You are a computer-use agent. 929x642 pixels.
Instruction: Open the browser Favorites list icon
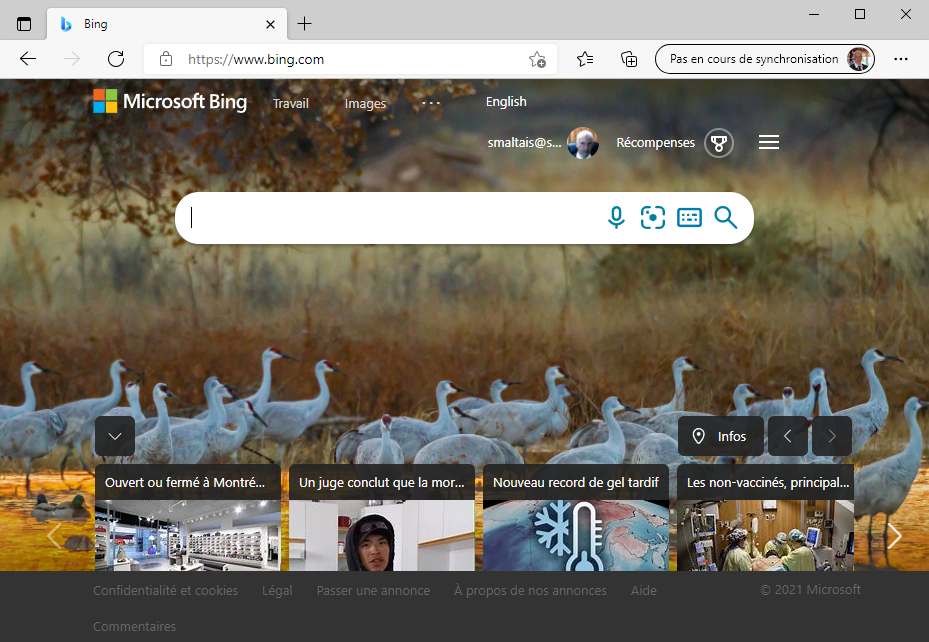(x=585, y=59)
